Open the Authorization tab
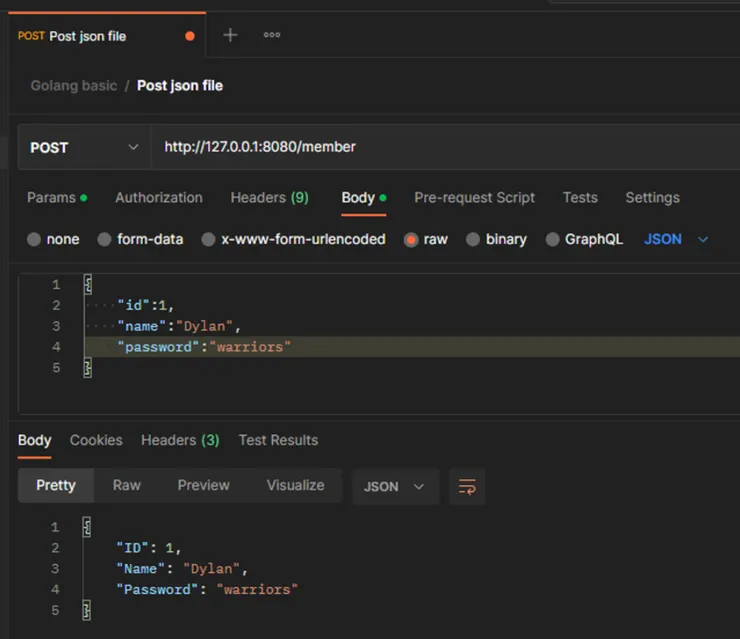This screenshot has height=639, width=740. (158, 198)
